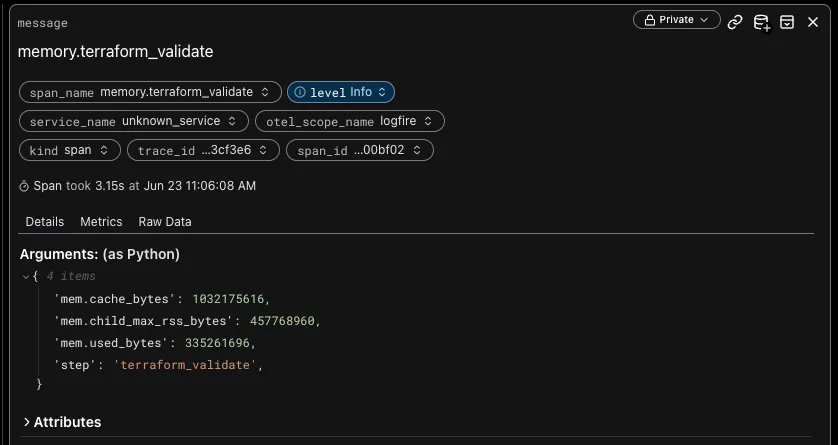Click the panel dock layout icon
Screen dimensions: 838x445
(x=787, y=22)
